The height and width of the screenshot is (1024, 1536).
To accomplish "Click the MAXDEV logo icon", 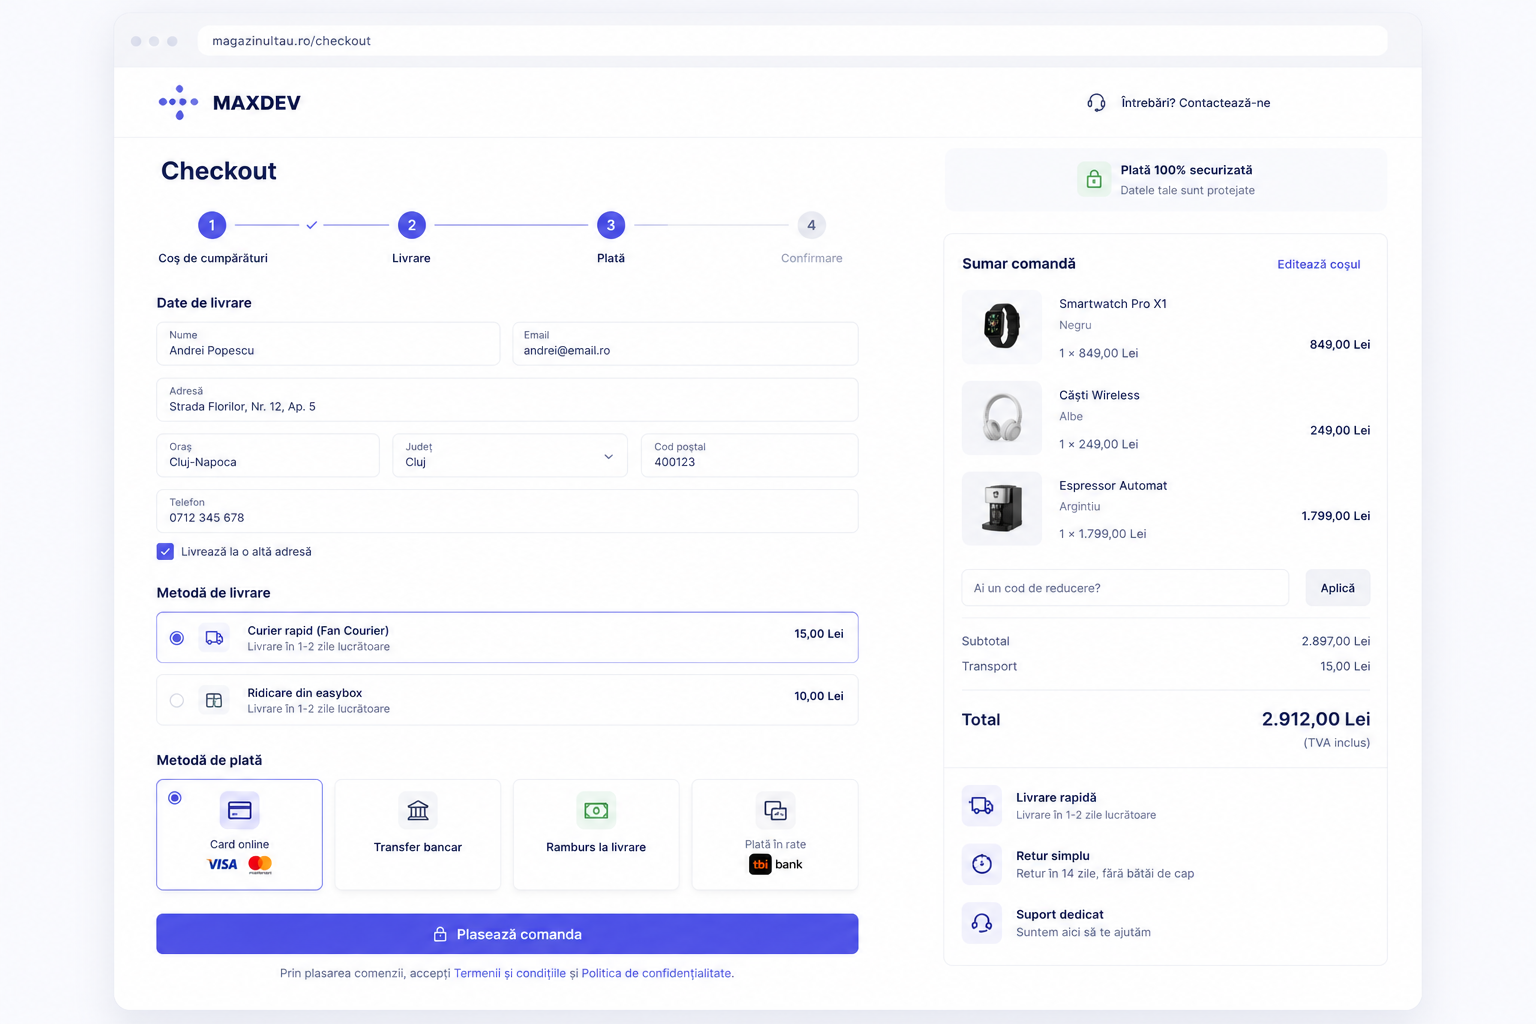I will pyautogui.click(x=178, y=102).
